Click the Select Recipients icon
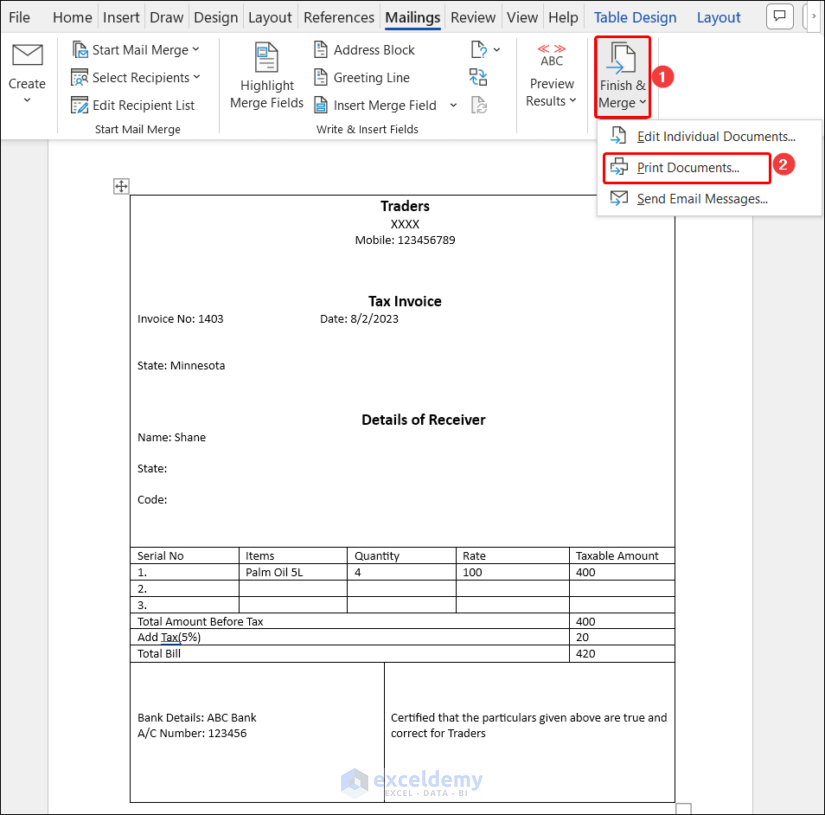 click(x=79, y=77)
